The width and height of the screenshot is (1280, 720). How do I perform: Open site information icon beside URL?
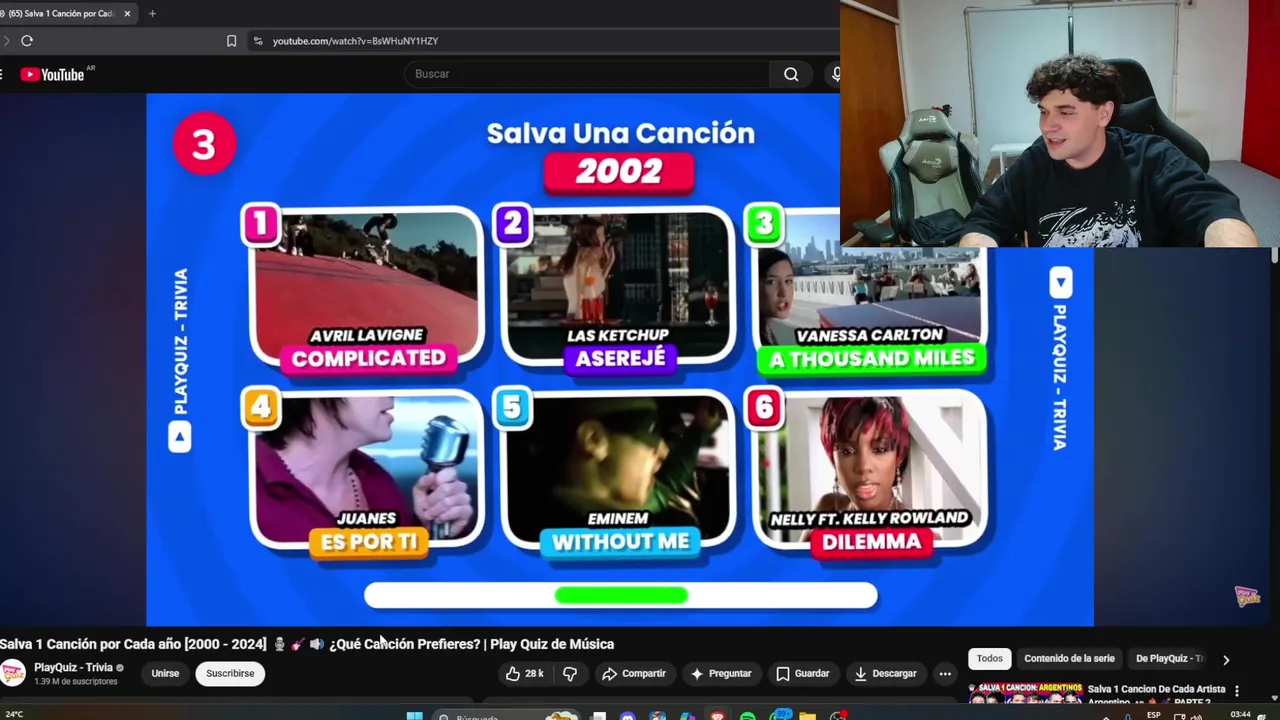click(258, 41)
